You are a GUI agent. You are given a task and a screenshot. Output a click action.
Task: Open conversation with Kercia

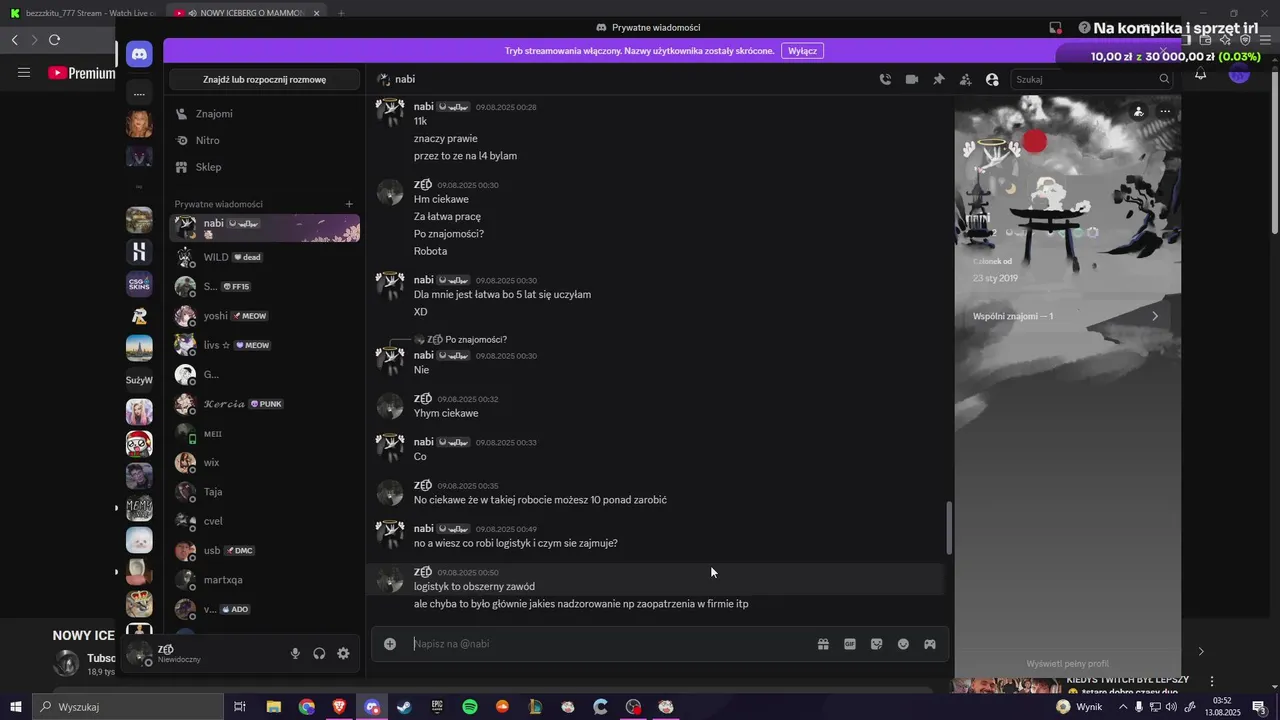[x=265, y=404]
